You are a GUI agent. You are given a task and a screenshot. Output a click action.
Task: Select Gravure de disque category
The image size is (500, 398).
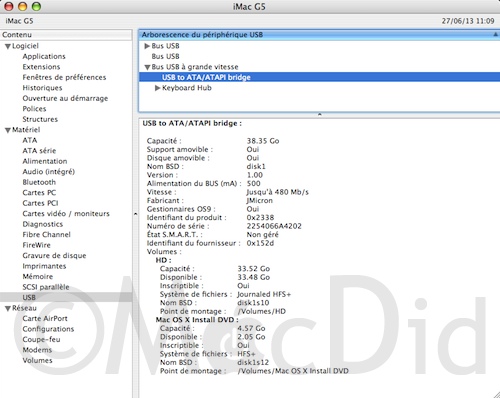(54, 256)
